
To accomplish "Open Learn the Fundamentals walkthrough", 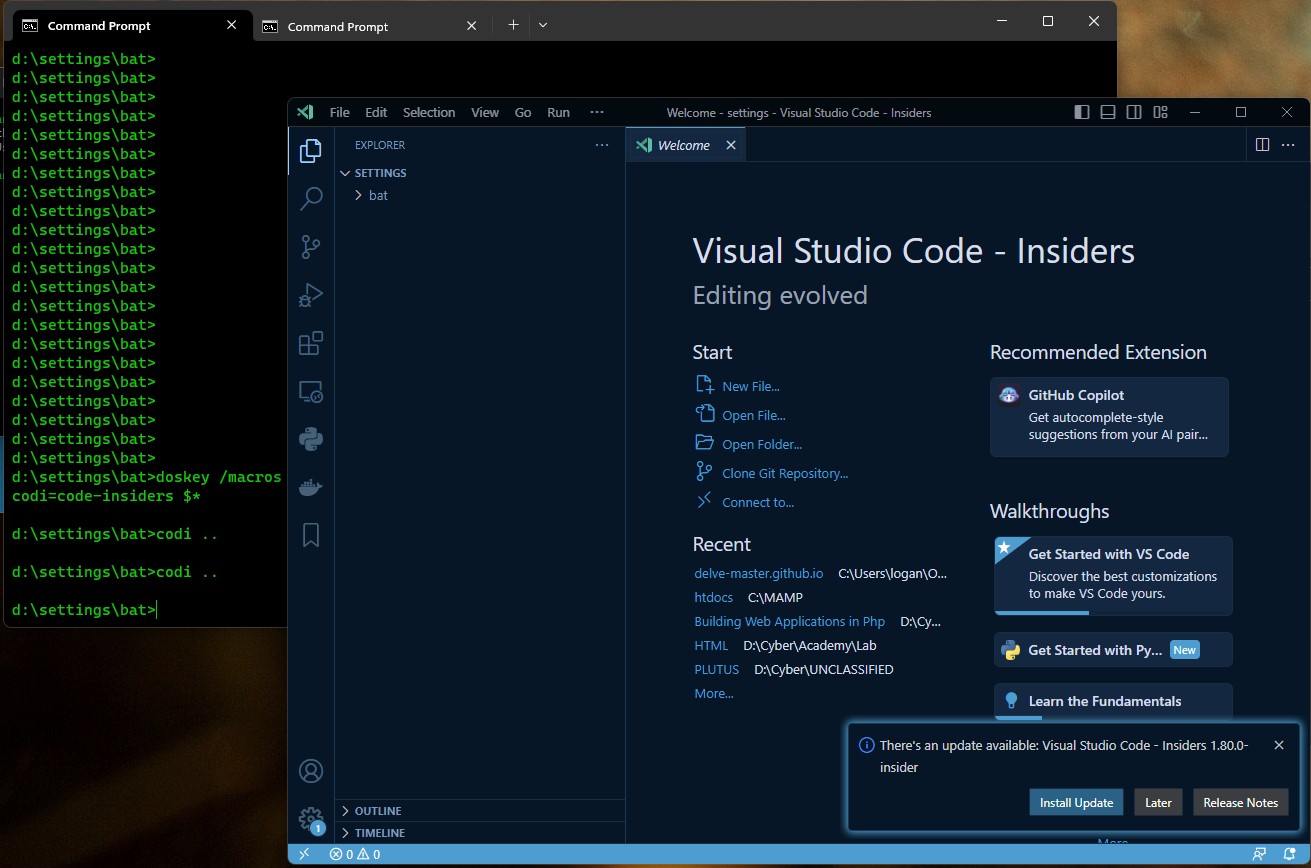I will (x=1113, y=701).
